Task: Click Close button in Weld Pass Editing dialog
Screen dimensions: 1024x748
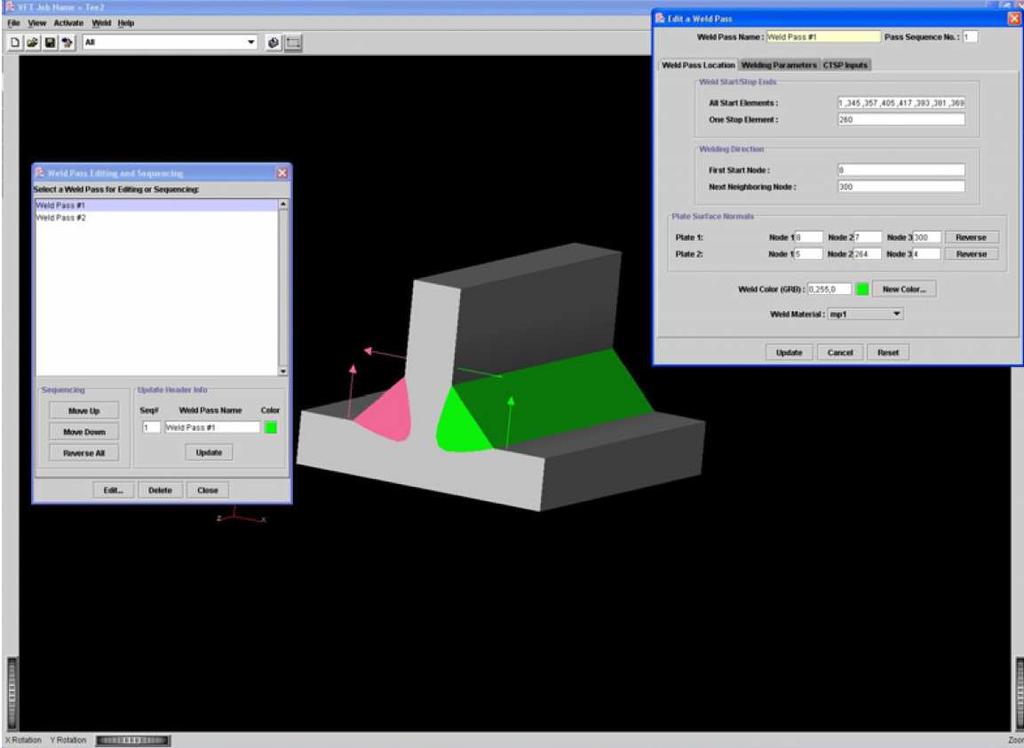Action: [x=208, y=490]
